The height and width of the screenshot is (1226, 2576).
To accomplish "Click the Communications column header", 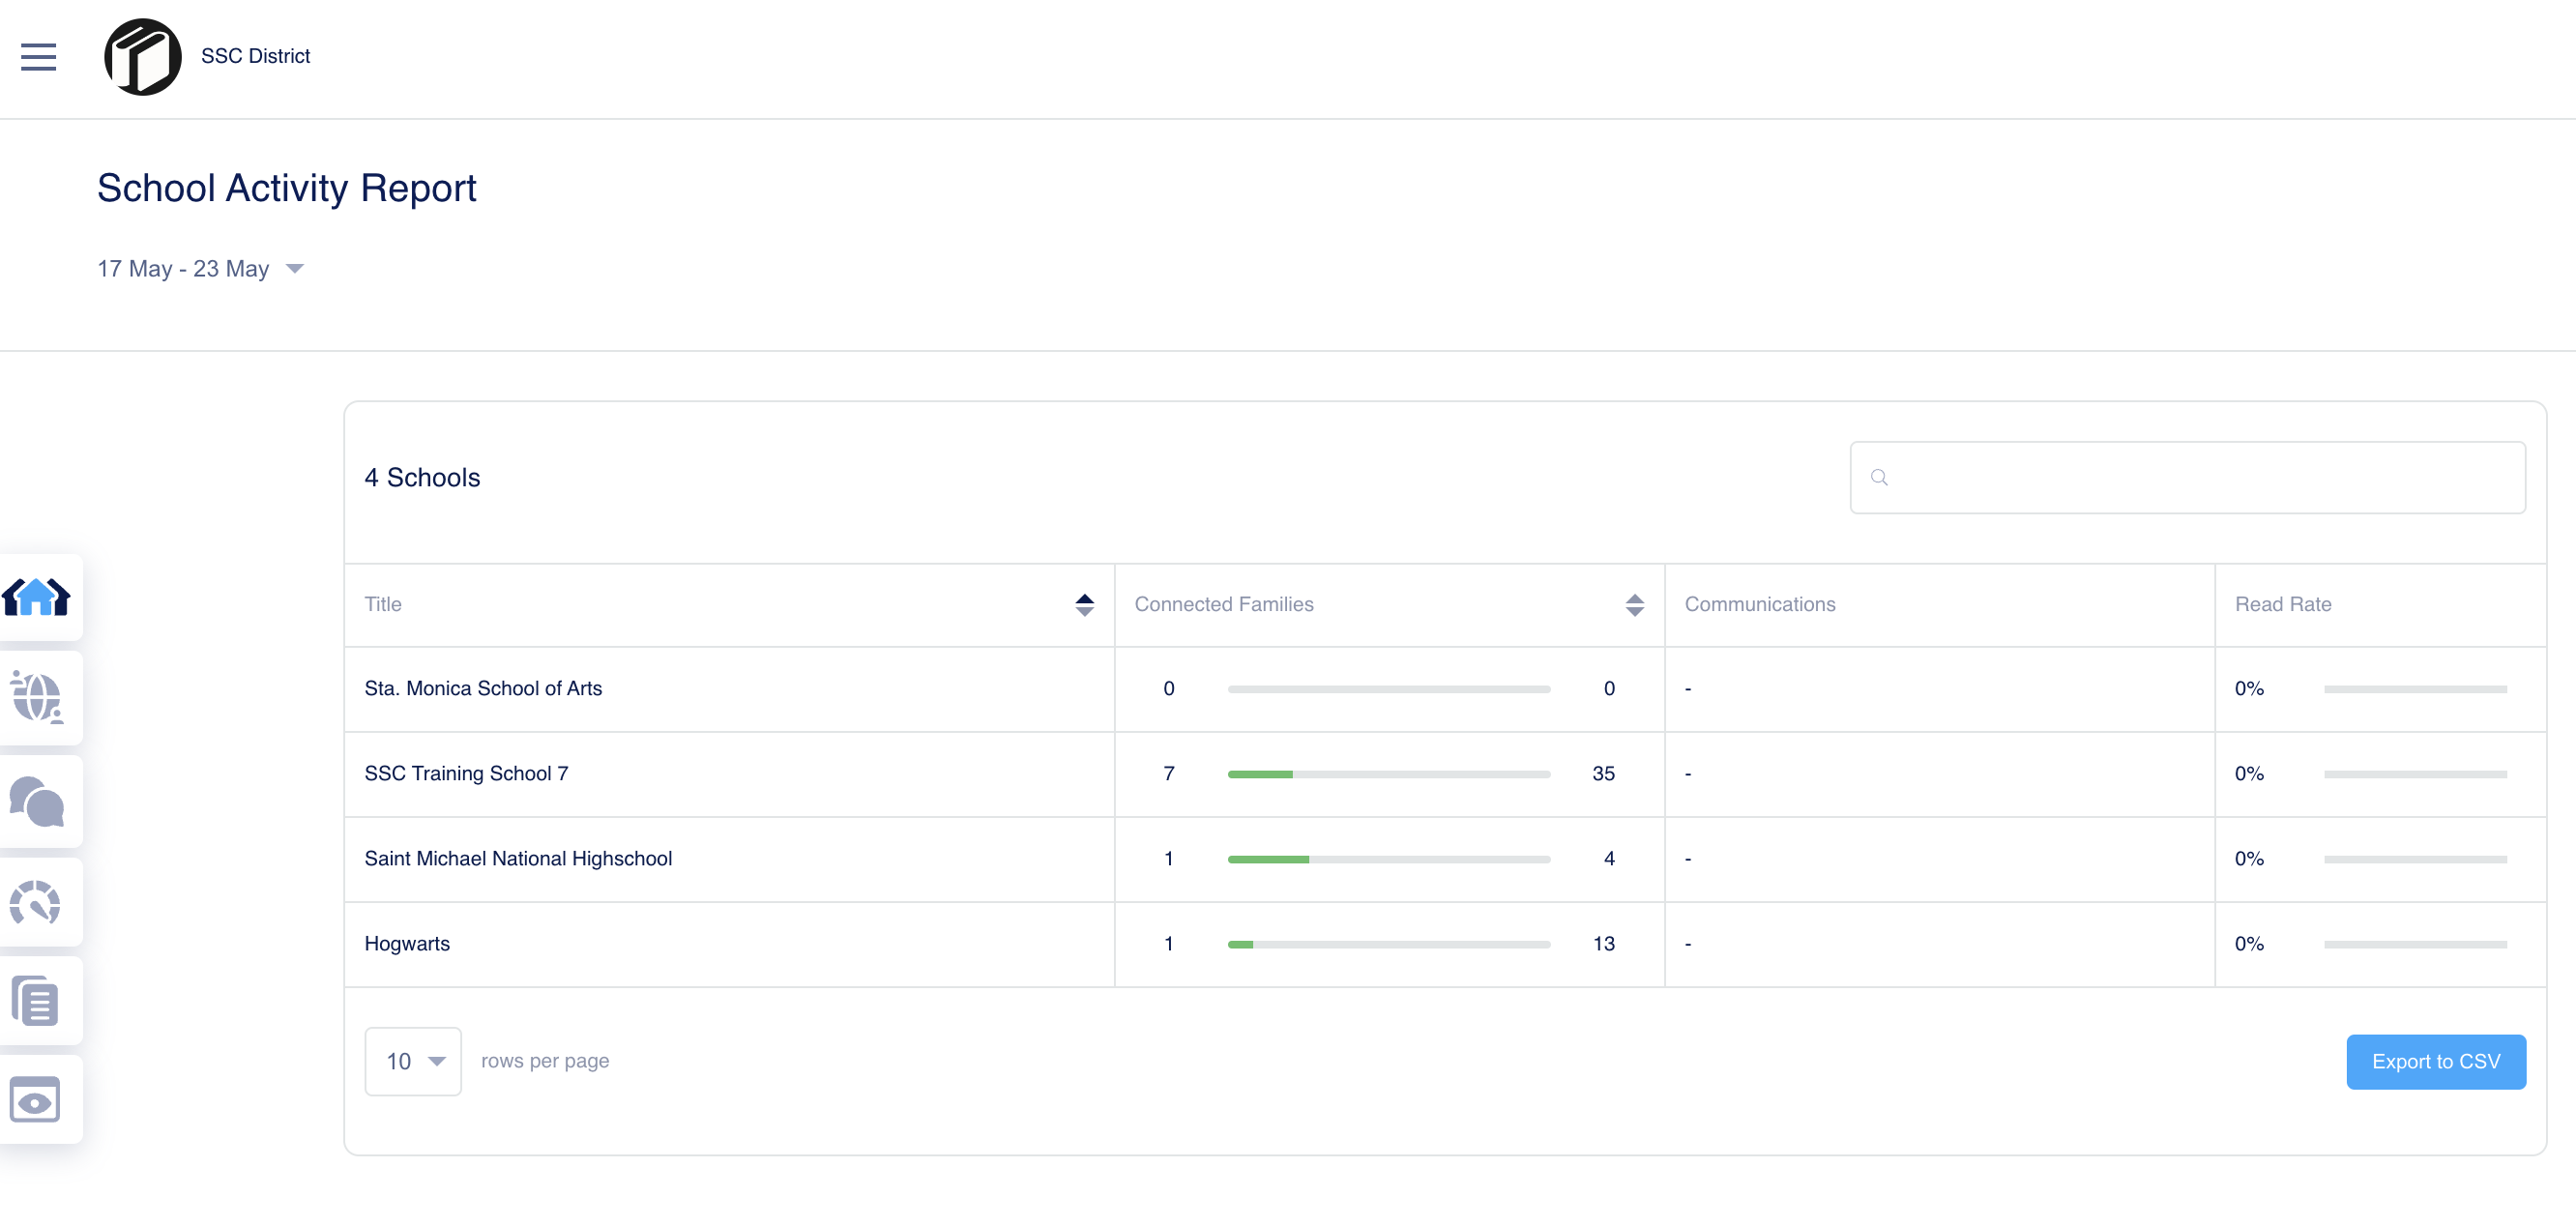I will [x=1760, y=605].
